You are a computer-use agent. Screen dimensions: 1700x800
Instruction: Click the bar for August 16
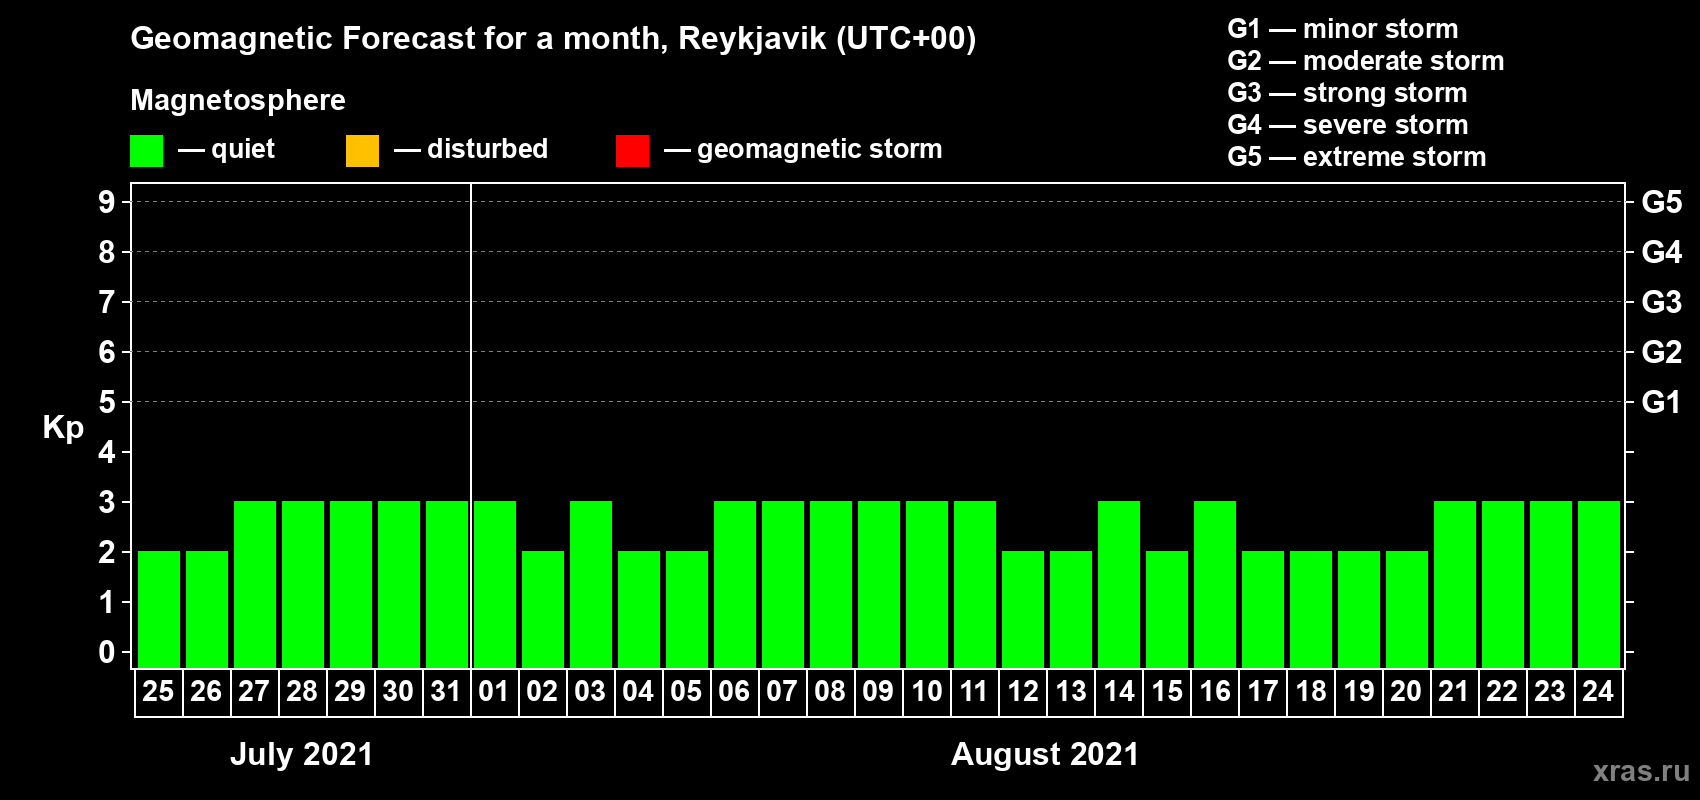[x=1215, y=584]
